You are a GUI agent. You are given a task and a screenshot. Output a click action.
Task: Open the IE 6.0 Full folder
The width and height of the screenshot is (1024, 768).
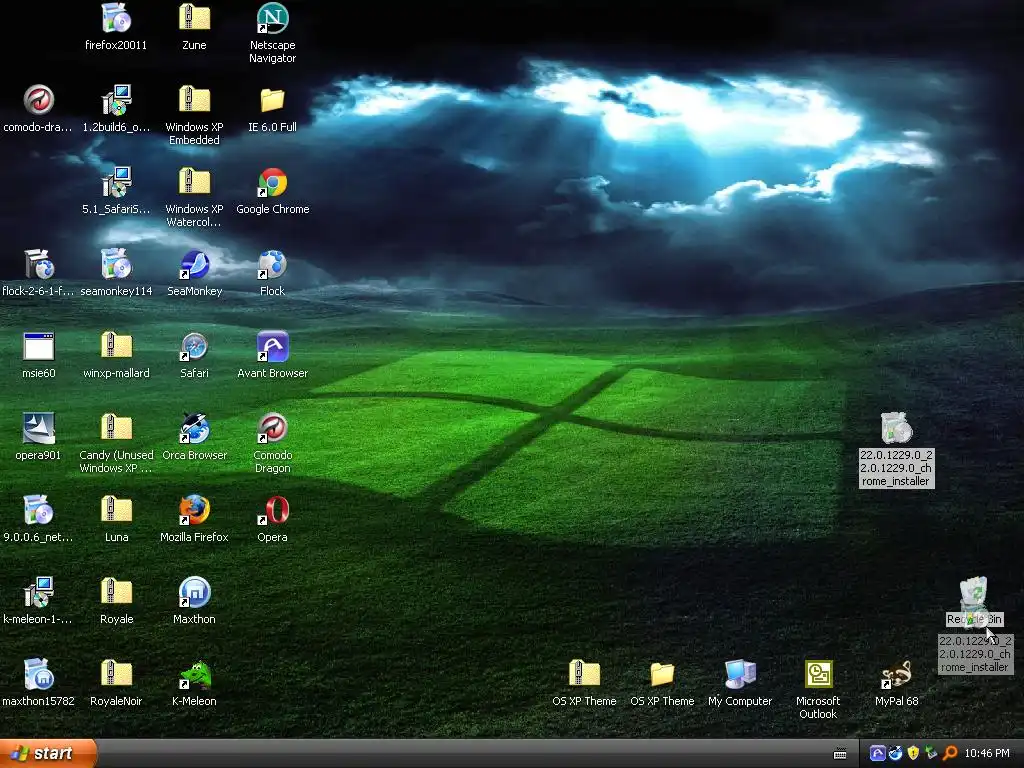click(272, 101)
